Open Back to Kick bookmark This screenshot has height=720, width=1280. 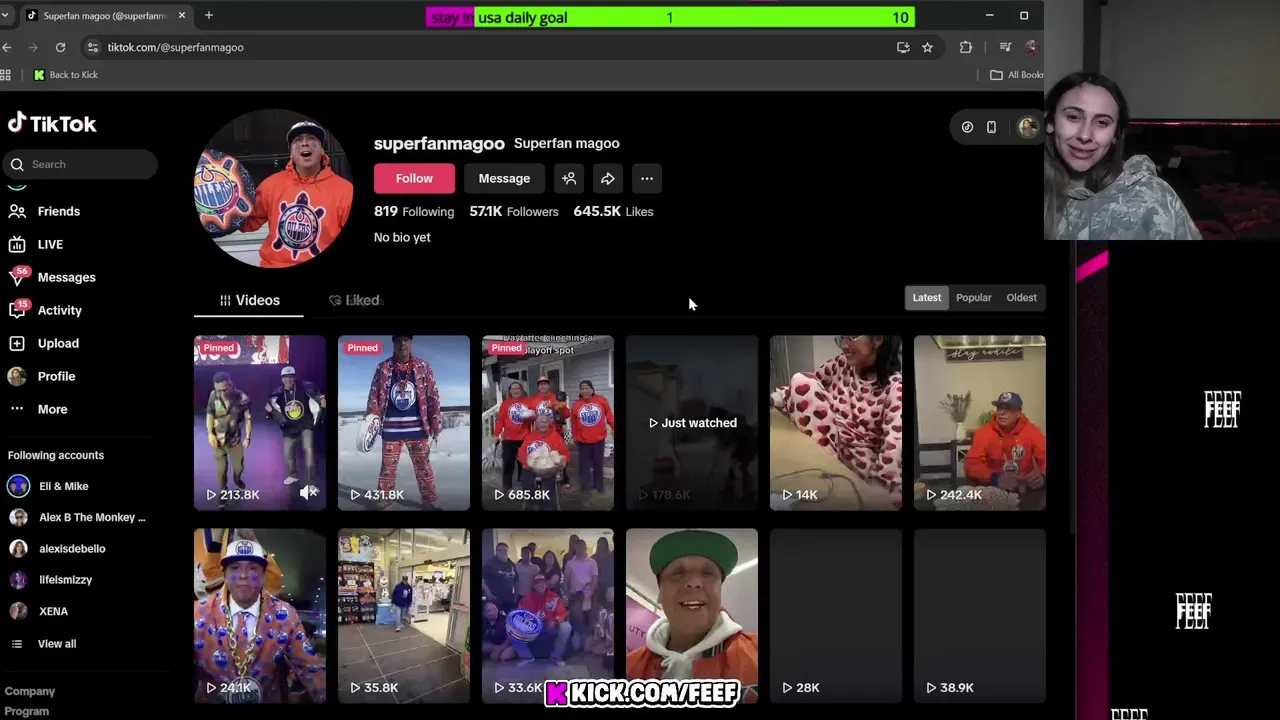[x=66, y=75]
